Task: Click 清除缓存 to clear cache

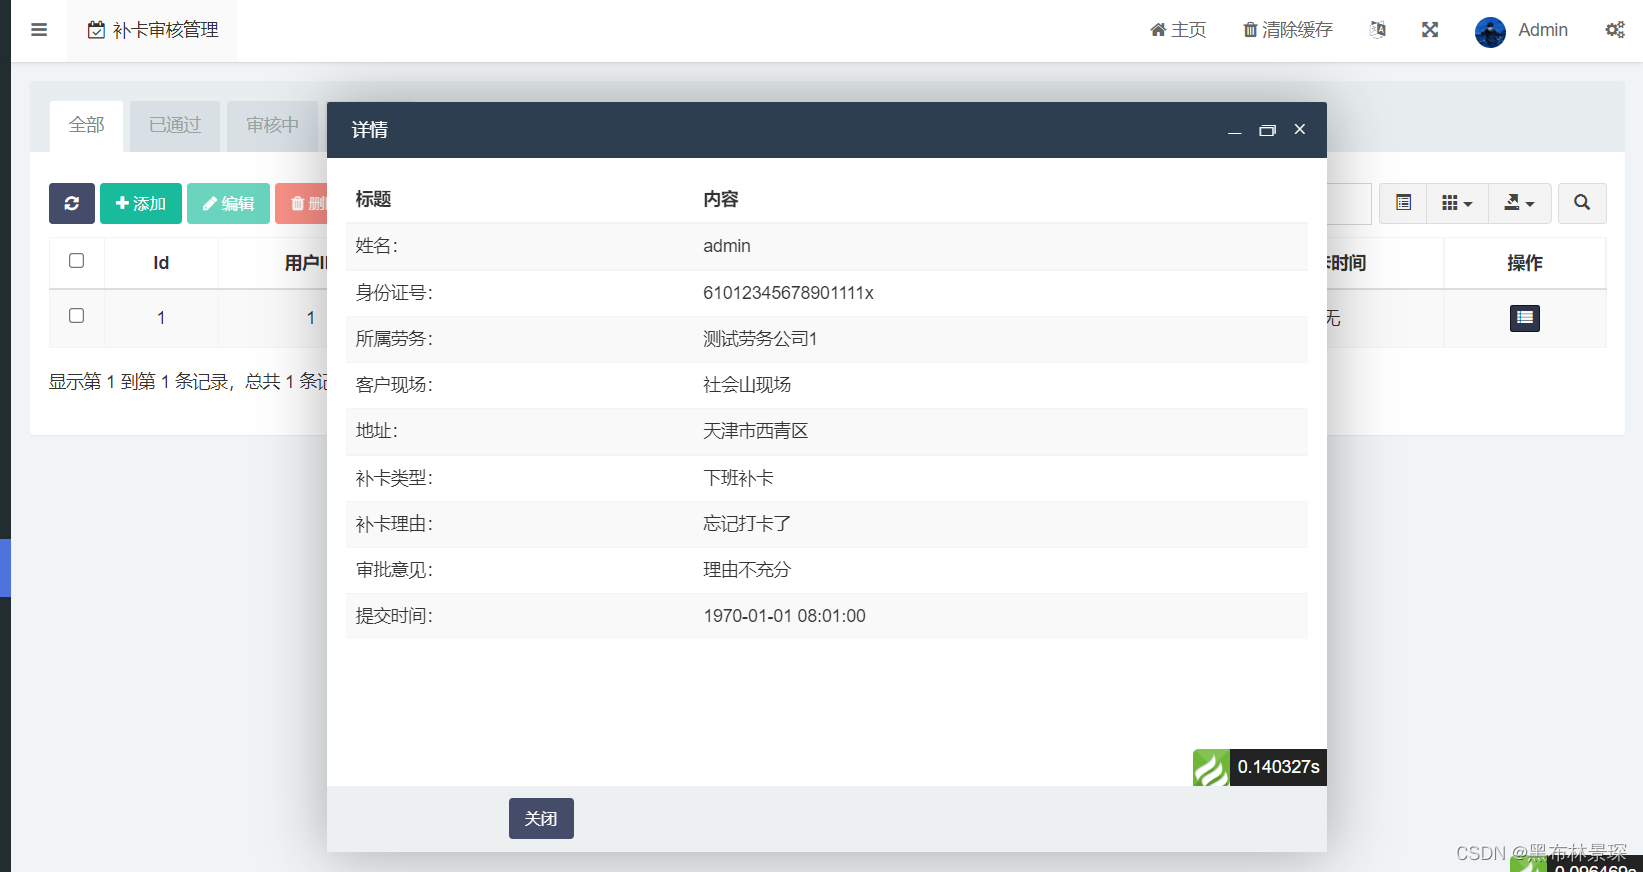Action: point(1287,30)
